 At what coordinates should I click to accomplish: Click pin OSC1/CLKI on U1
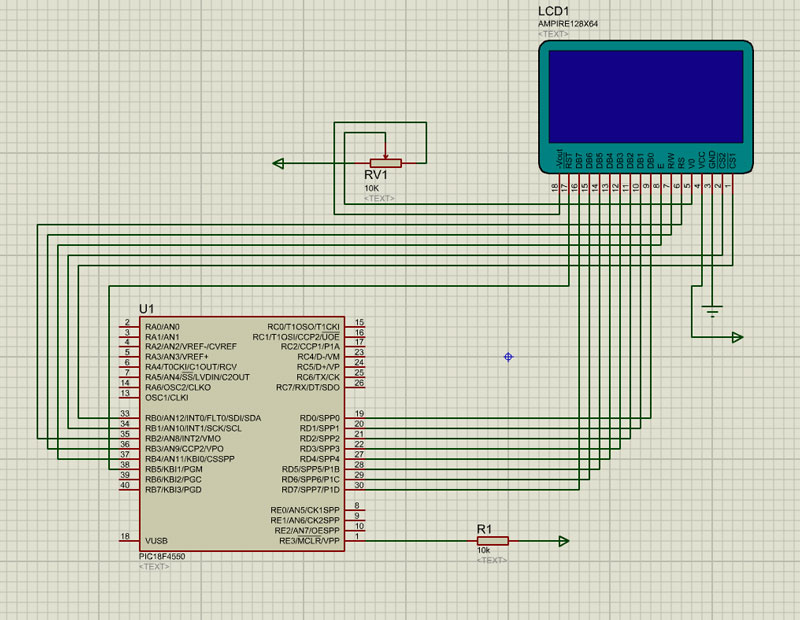[x=166, y=398]
